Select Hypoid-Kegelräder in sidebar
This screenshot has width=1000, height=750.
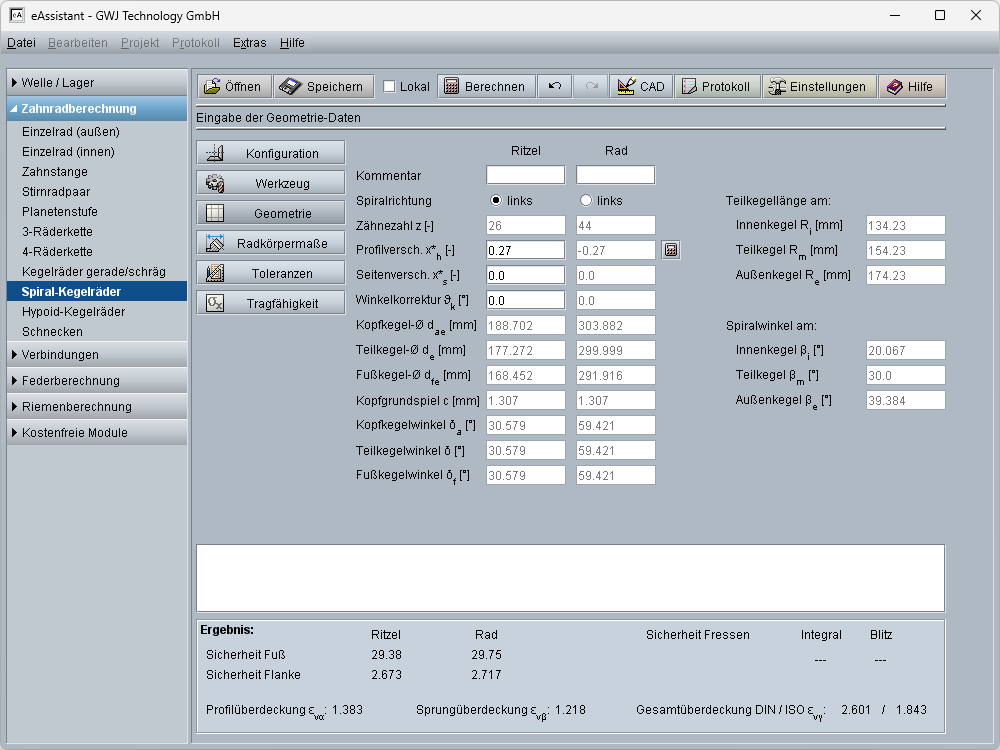pyautogui.click(x=74, y=312)
